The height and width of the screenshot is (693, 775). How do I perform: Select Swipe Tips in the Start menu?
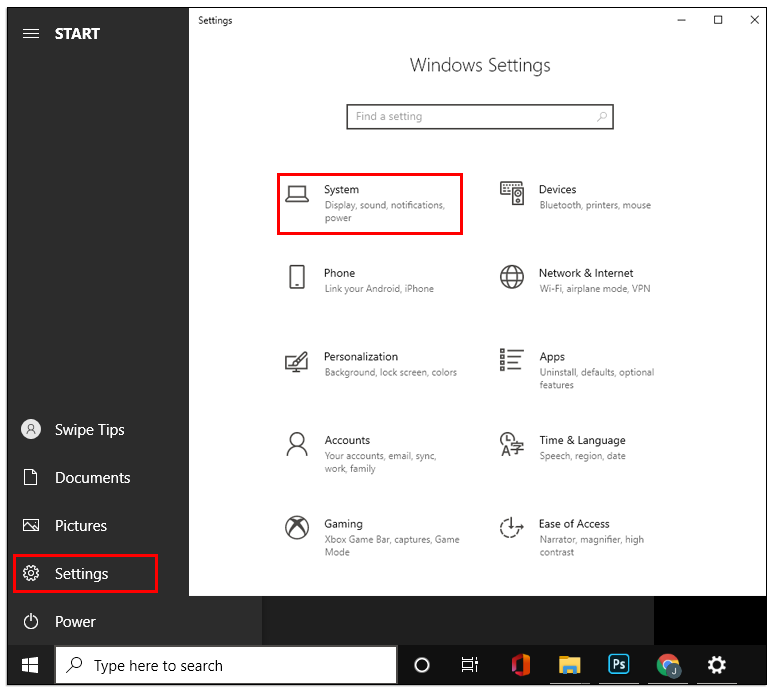coord(90,430)
